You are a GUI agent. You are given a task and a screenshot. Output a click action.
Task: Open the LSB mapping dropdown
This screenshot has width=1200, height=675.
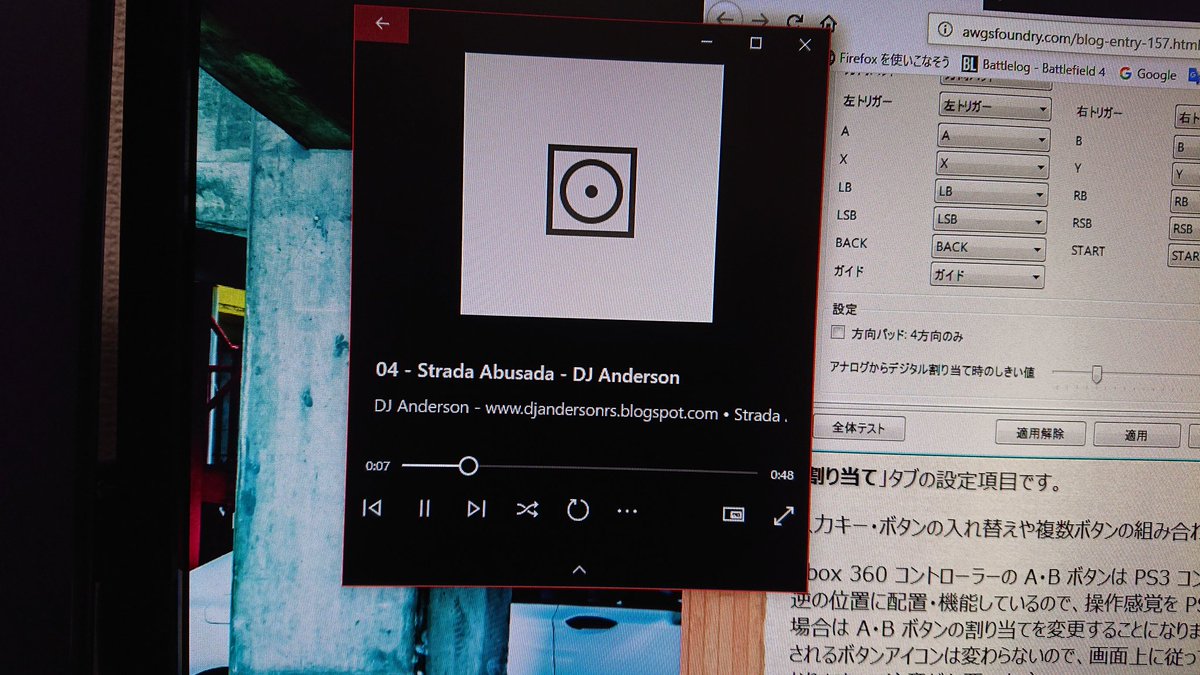click(x=989, y=219)
